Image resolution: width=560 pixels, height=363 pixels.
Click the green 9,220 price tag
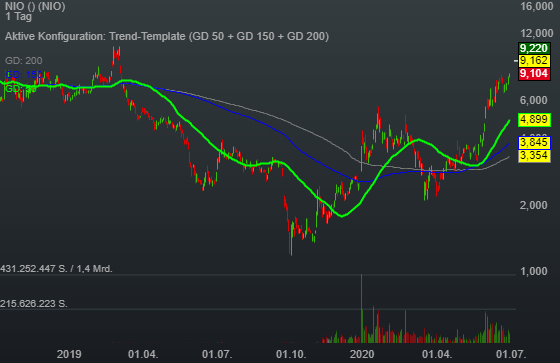point(534,48)
